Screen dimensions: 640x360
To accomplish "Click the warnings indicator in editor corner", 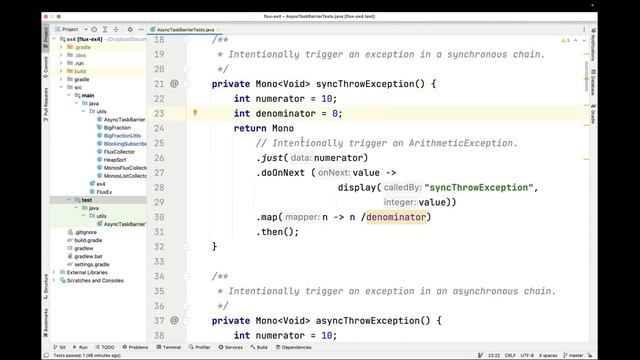I will [x=565, y=40].
